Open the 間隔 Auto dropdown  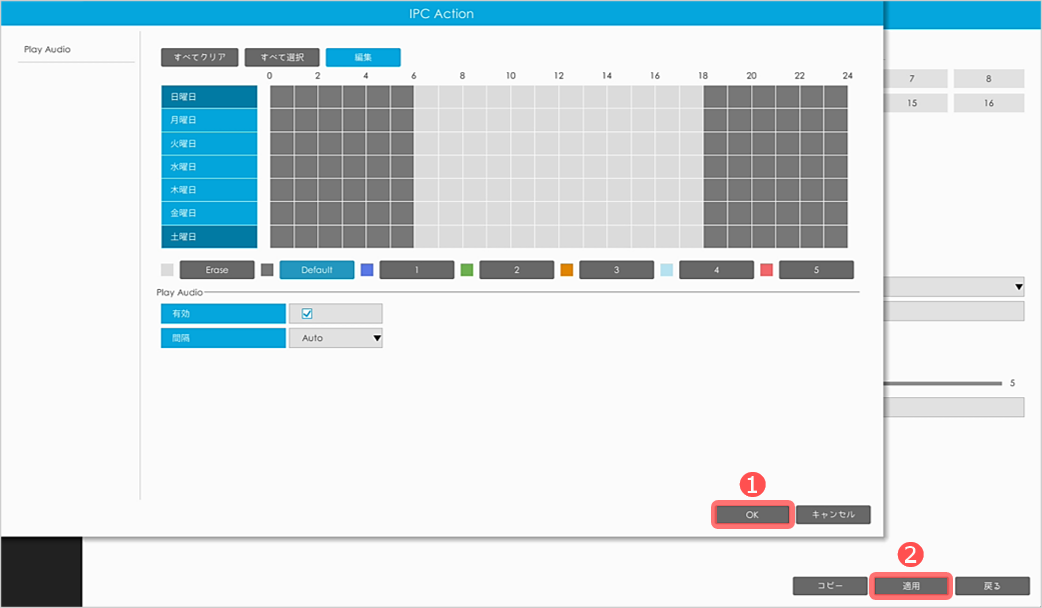(335, 338)
